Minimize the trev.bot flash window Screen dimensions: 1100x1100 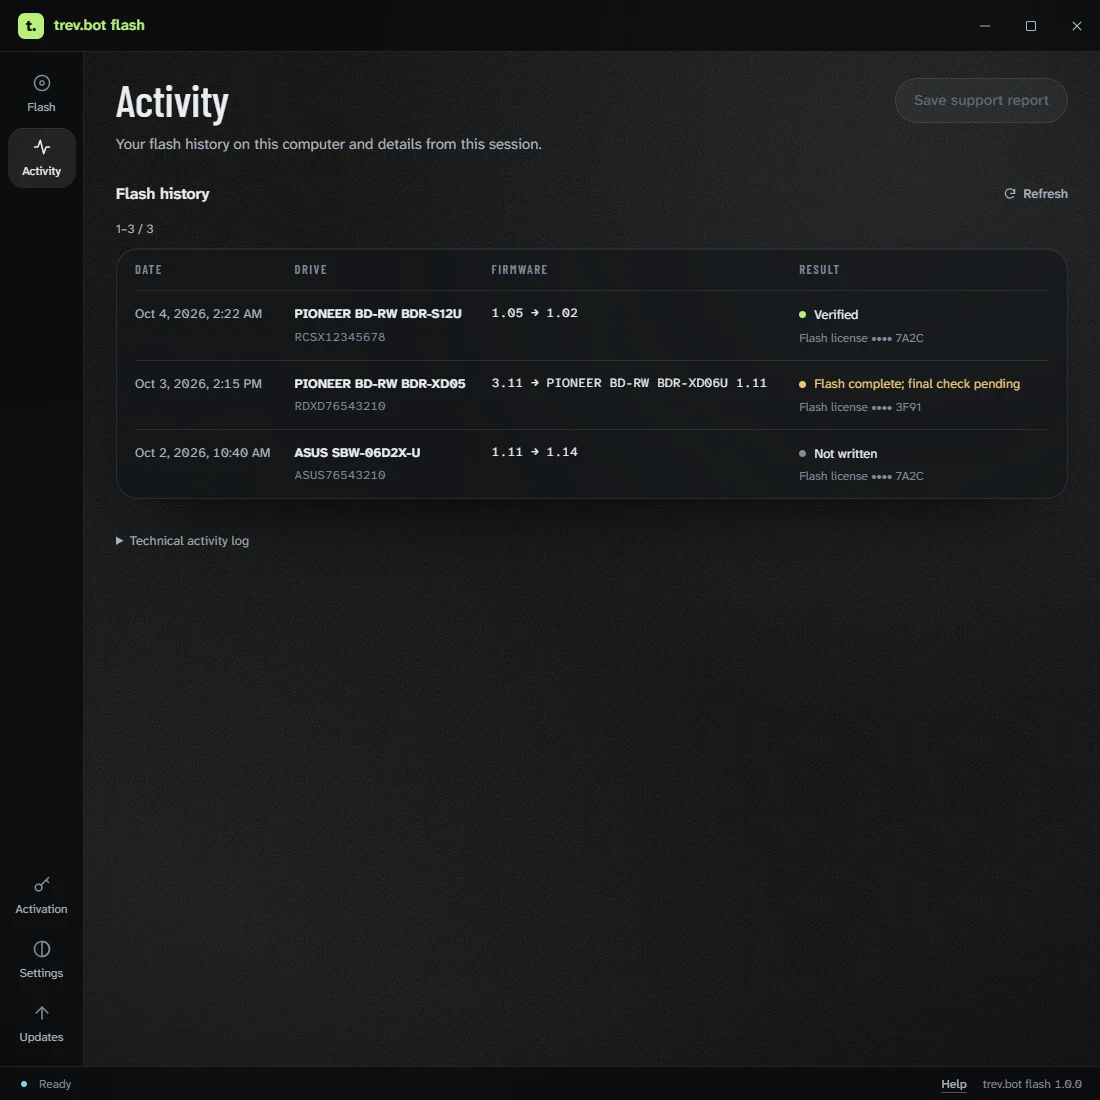coord(985,26)
